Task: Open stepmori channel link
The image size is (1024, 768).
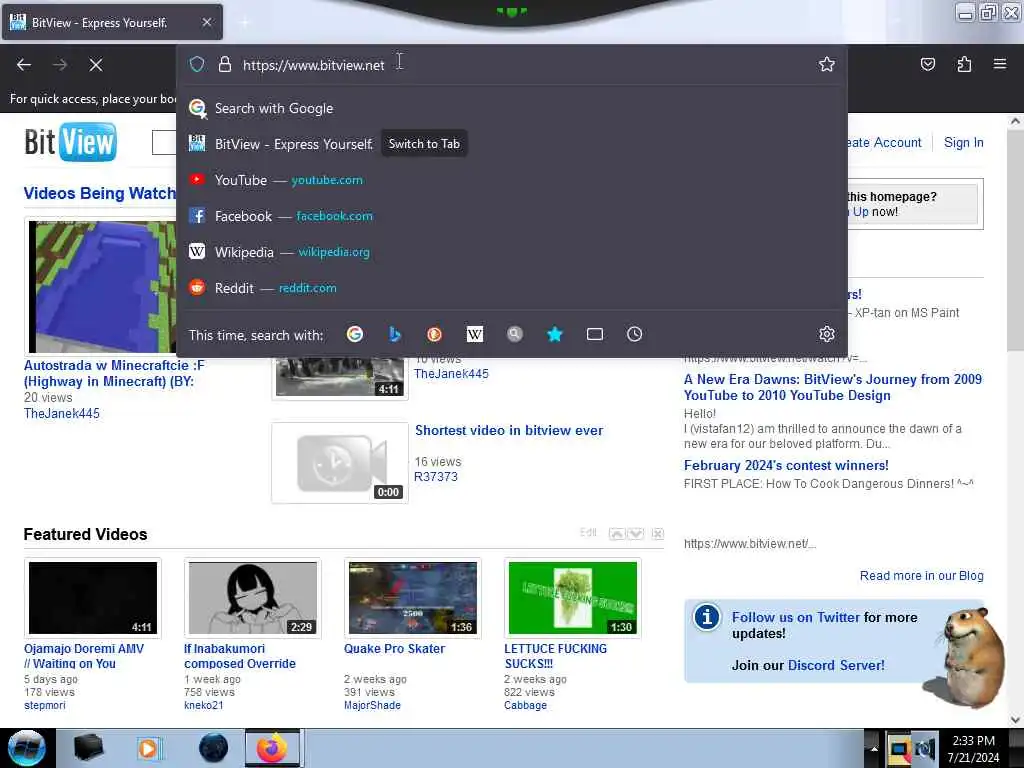Action: coord(44,705)
